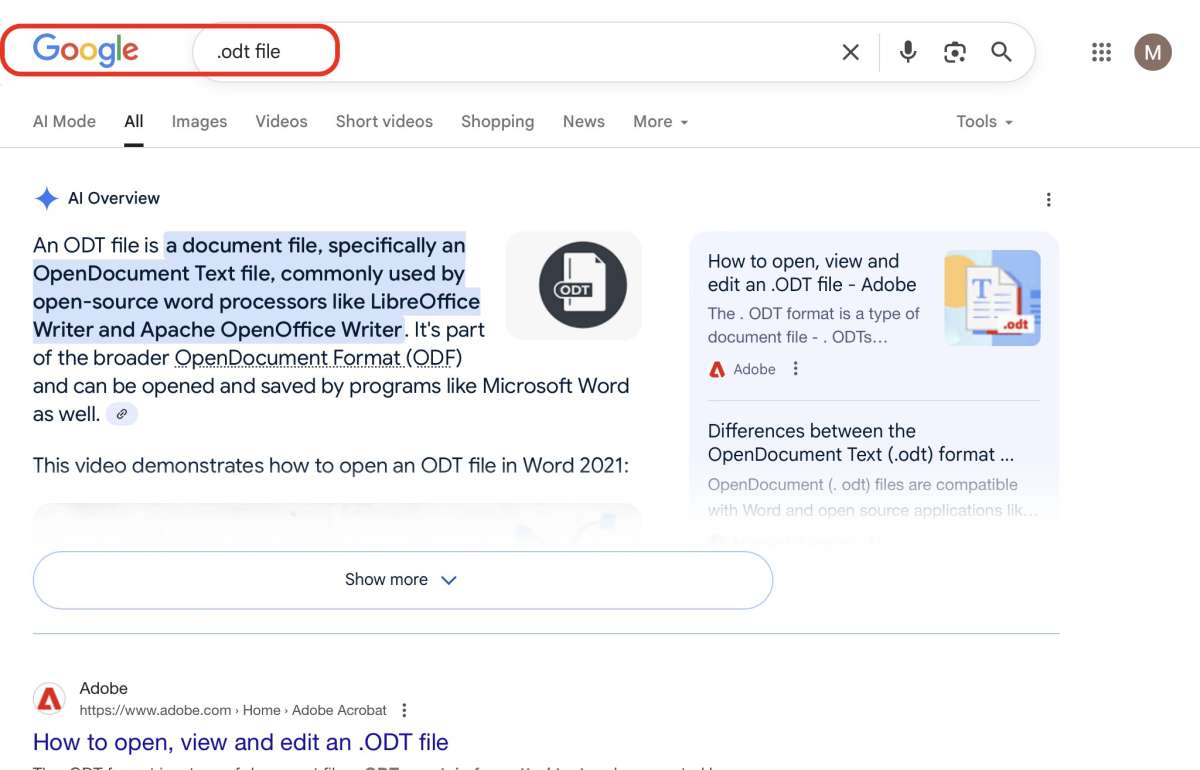Open Google Lens image search icon
This screenshot has width=1200, height=770.
click(955, 52)
